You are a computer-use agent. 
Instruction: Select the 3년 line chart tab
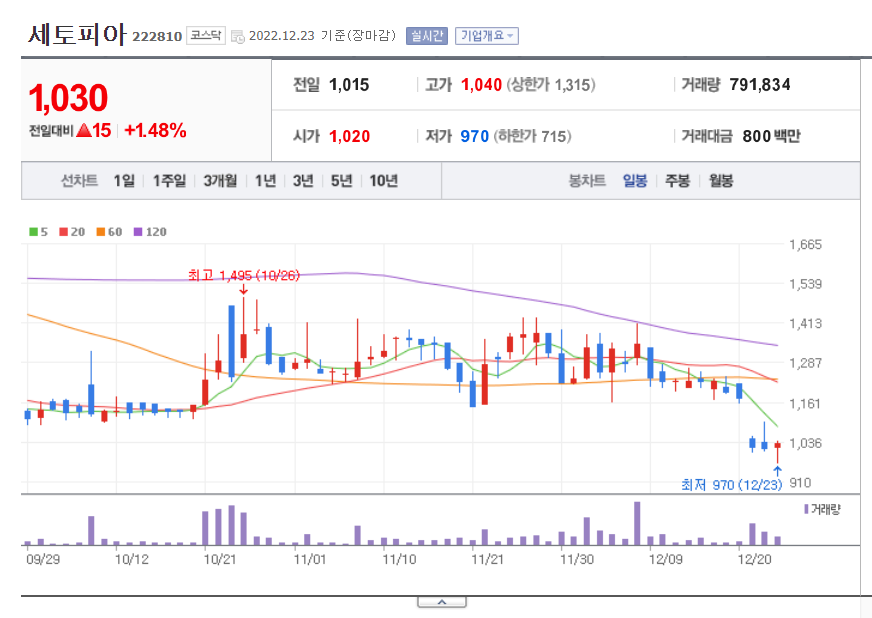point(303,181)
